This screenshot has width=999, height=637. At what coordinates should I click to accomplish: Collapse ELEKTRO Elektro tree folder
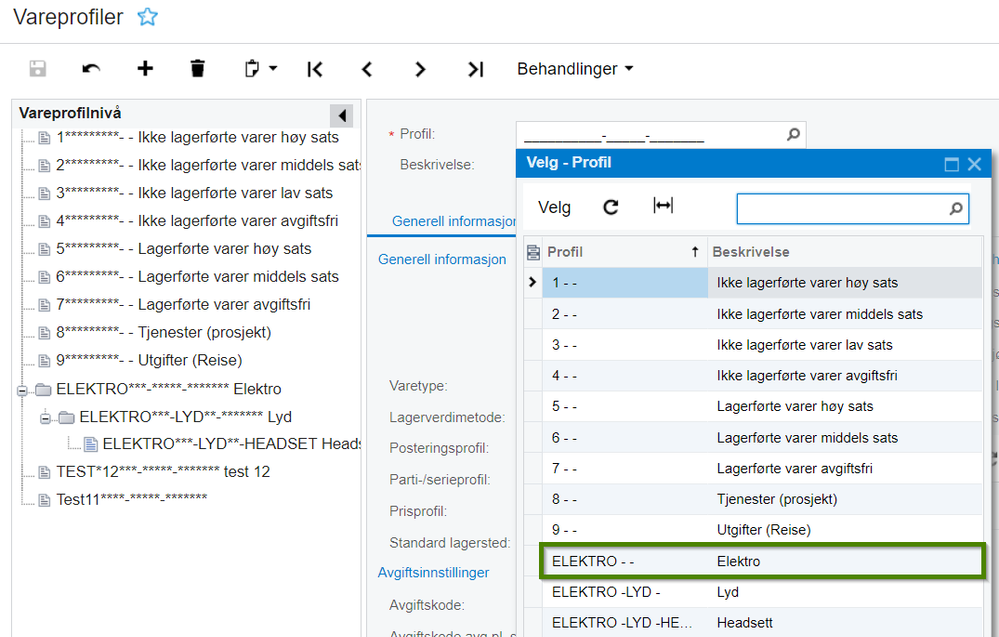(22, 390)
